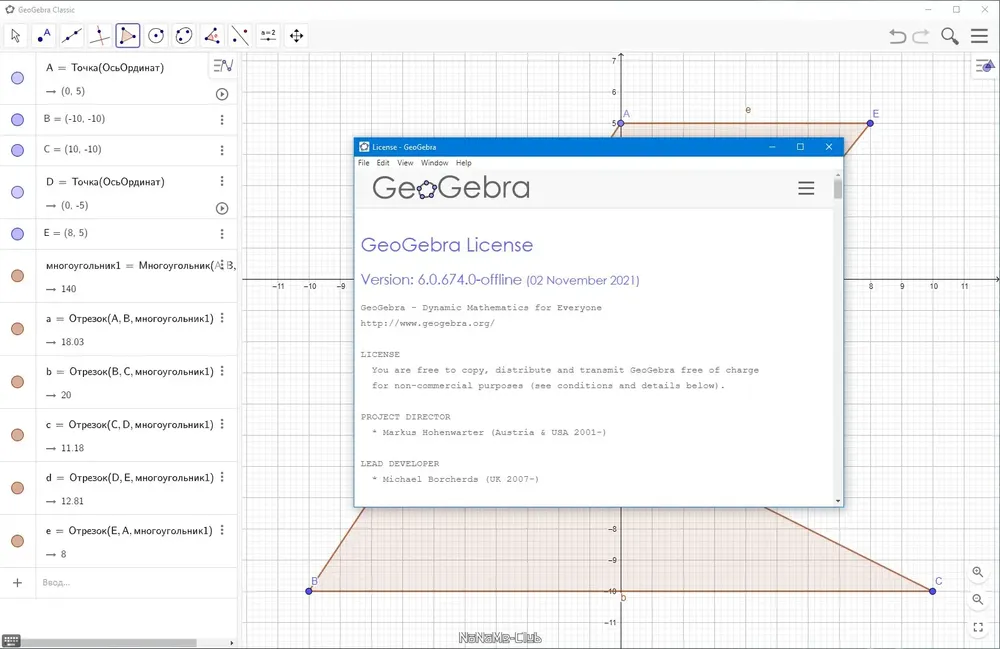Open the View menu in License window

coord(405,163)
